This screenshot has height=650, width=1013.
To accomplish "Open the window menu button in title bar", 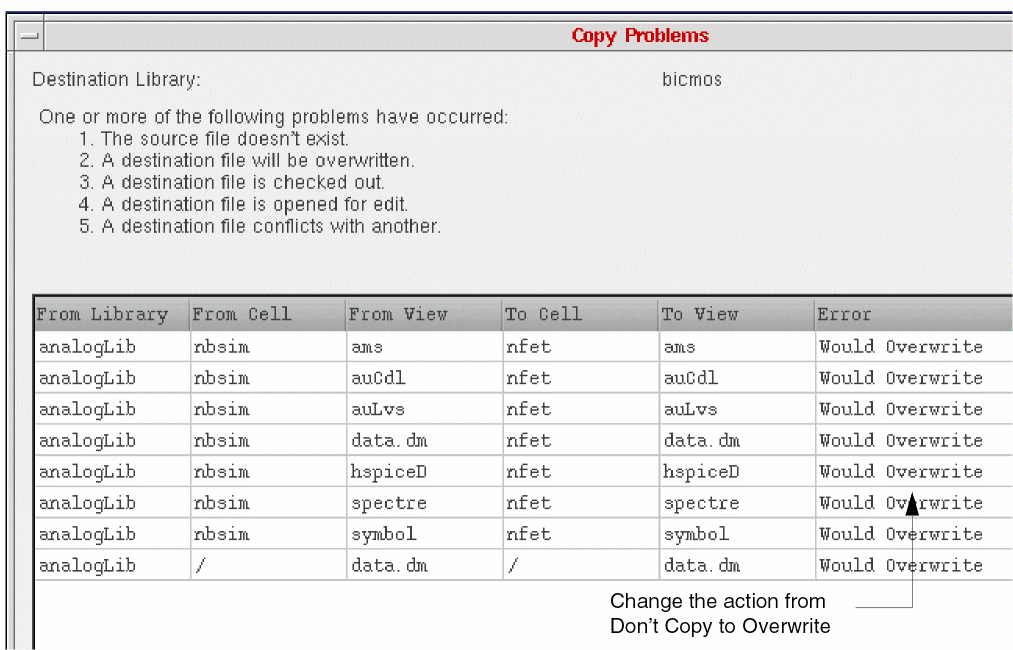I will click(30, 36).
